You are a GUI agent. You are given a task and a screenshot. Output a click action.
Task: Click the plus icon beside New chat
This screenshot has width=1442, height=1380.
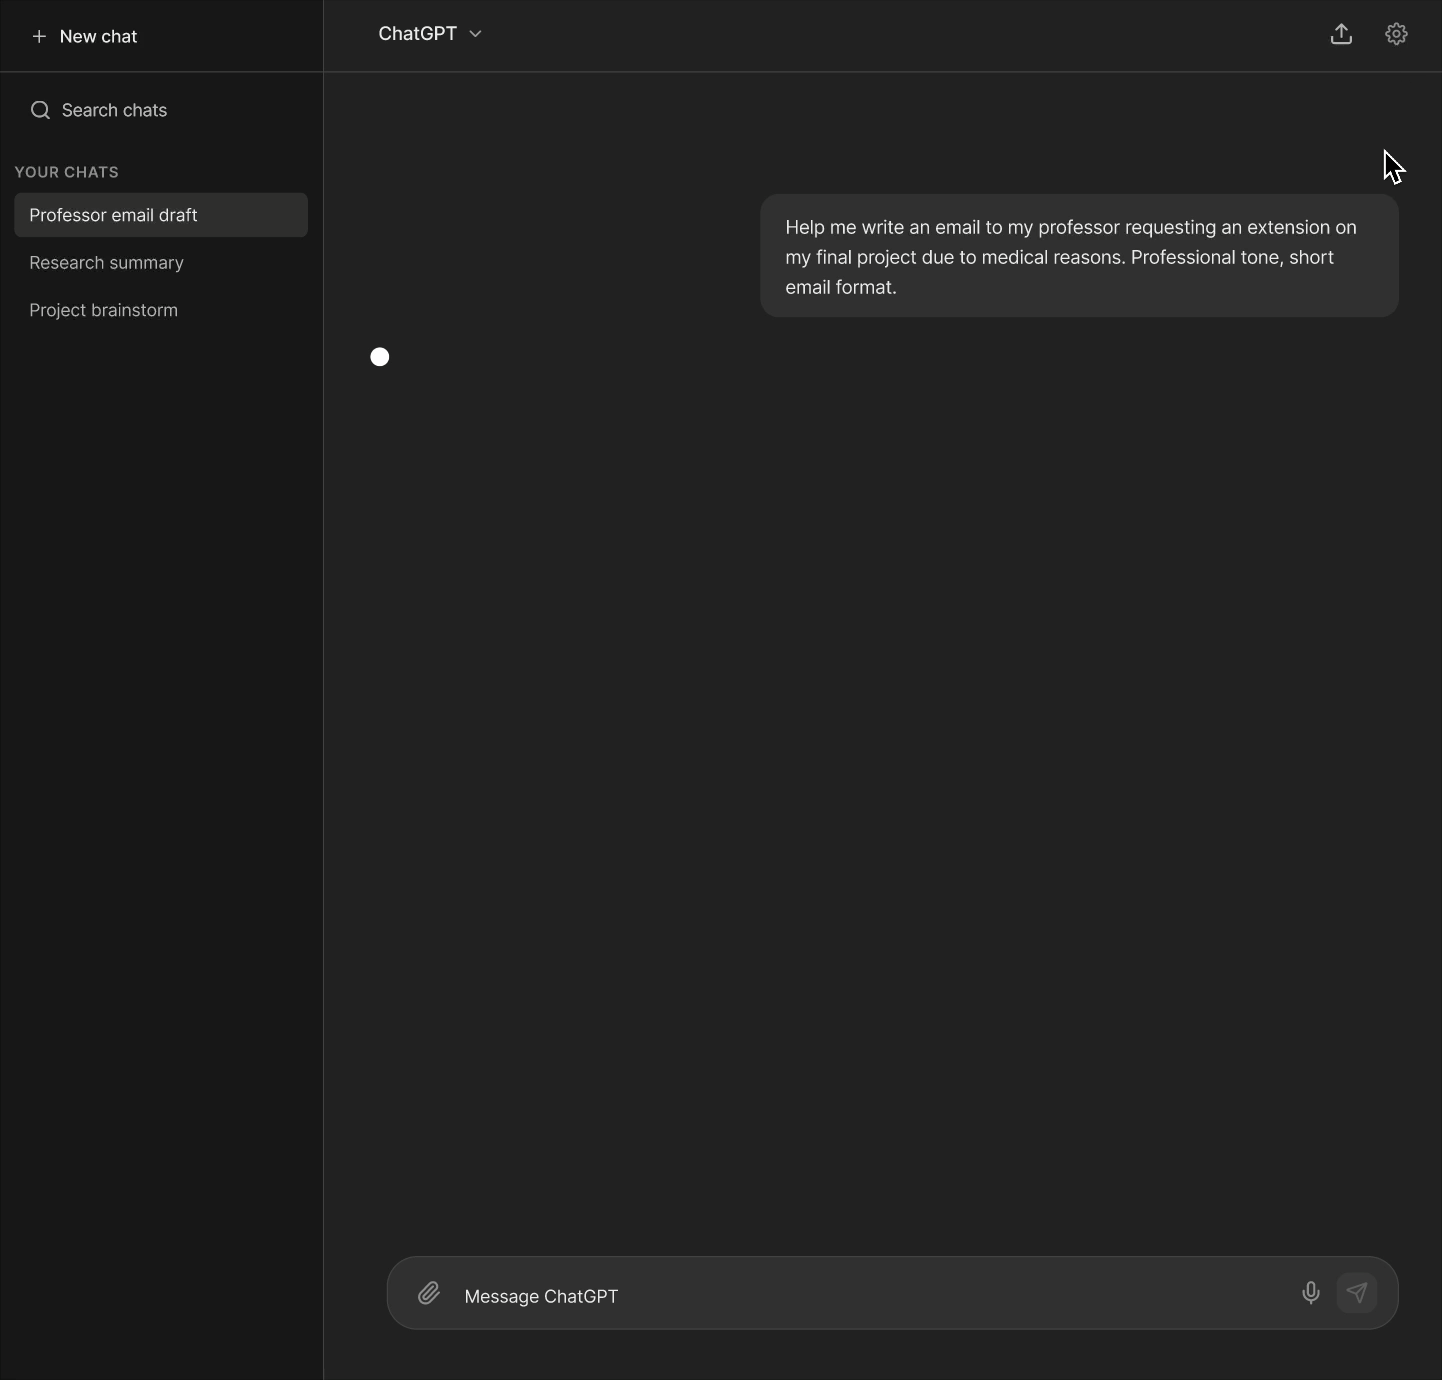pos(39,37)
